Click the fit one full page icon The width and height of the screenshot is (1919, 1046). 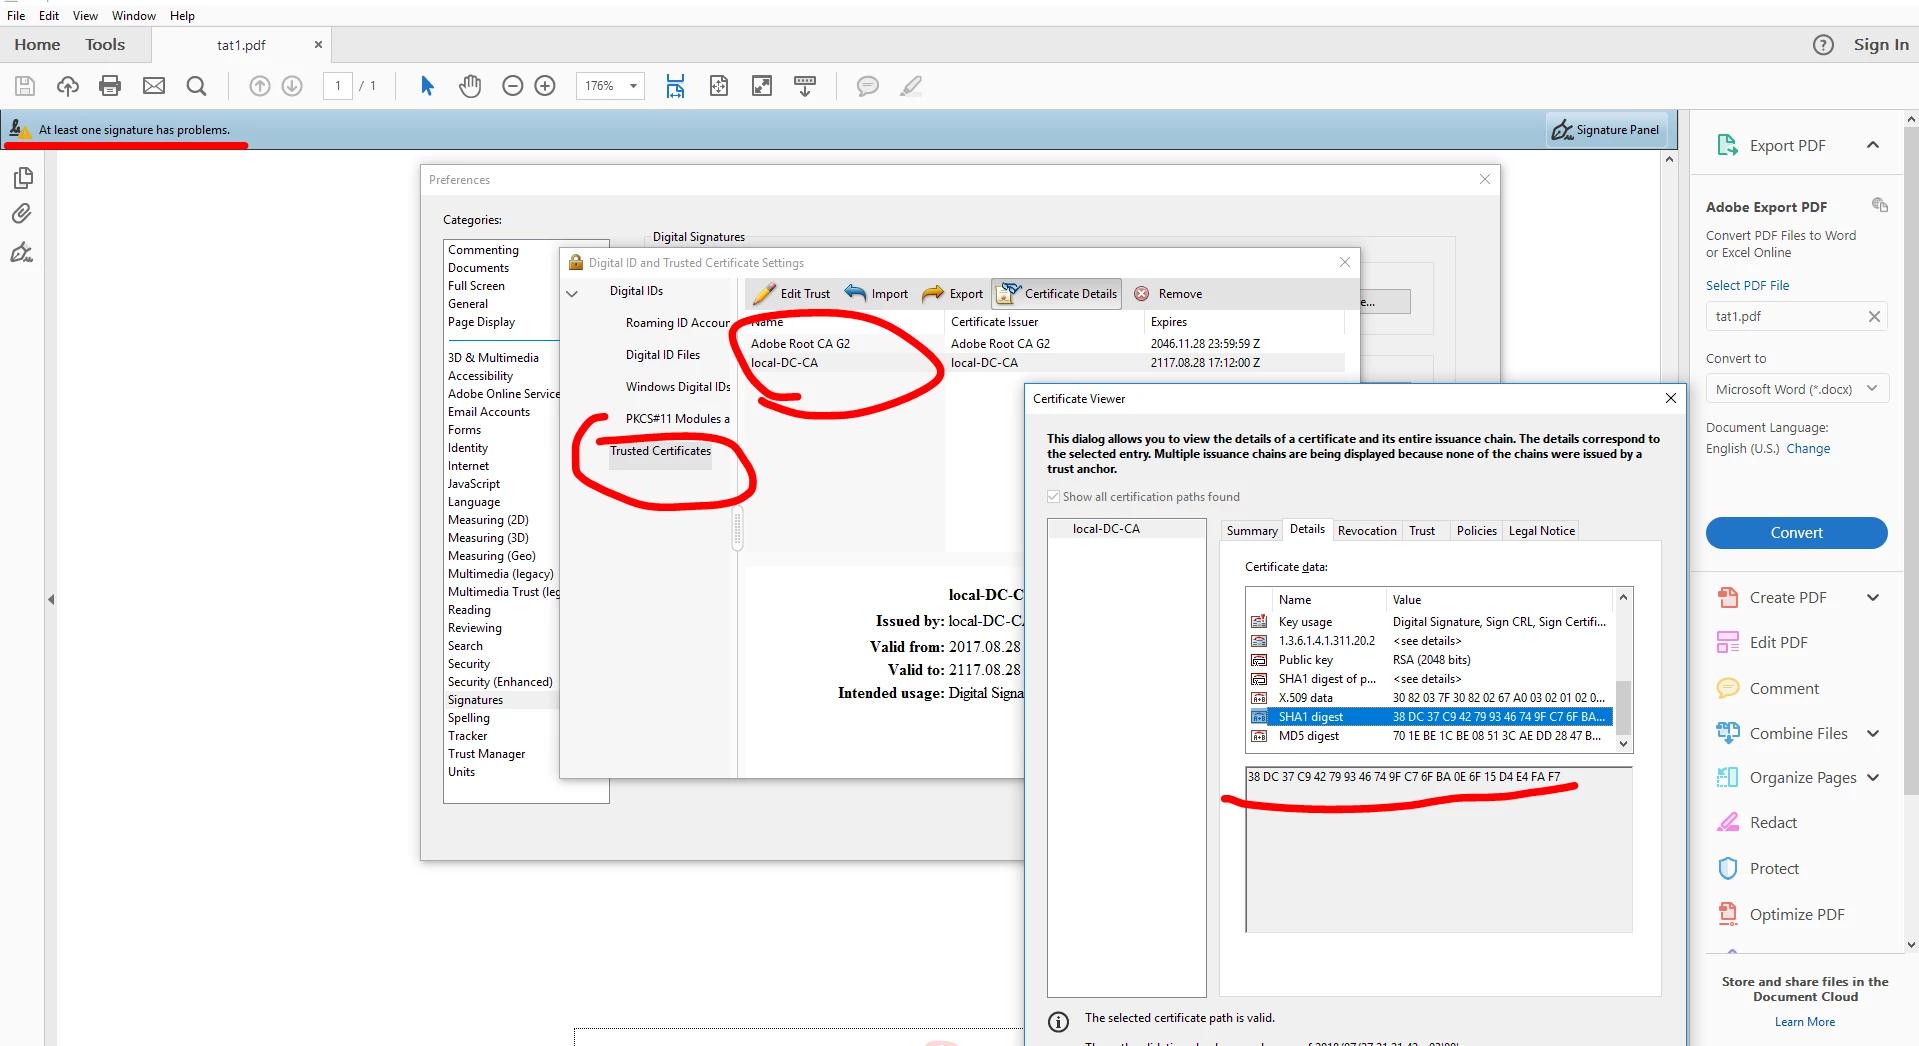pyautogui.click(x=719, y=86)
